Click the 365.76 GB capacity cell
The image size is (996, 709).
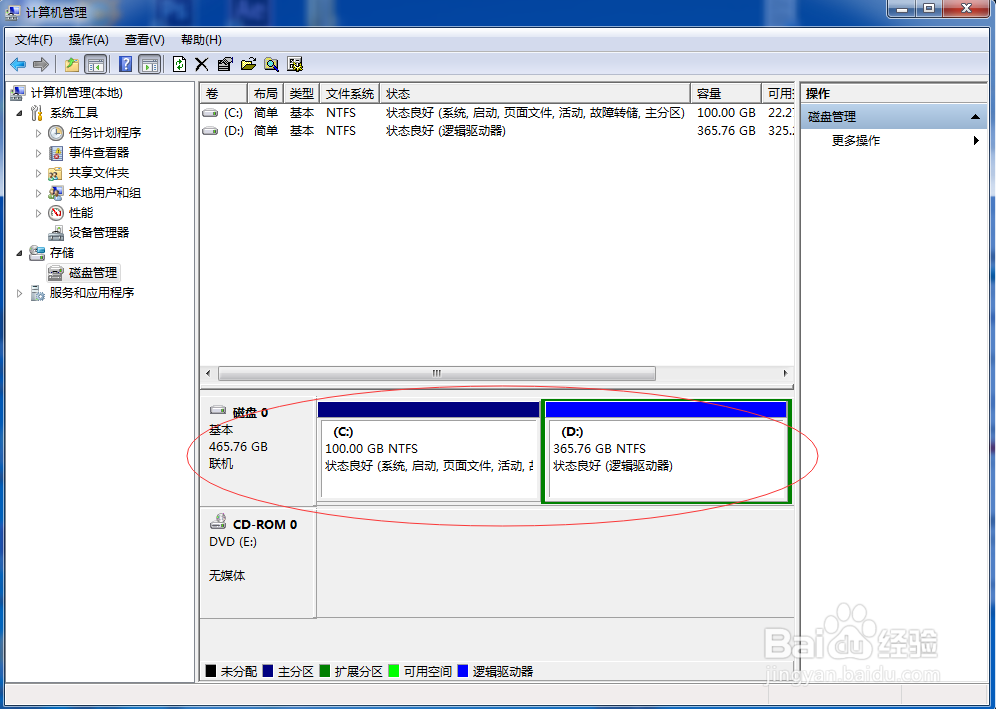click(726, 131)
